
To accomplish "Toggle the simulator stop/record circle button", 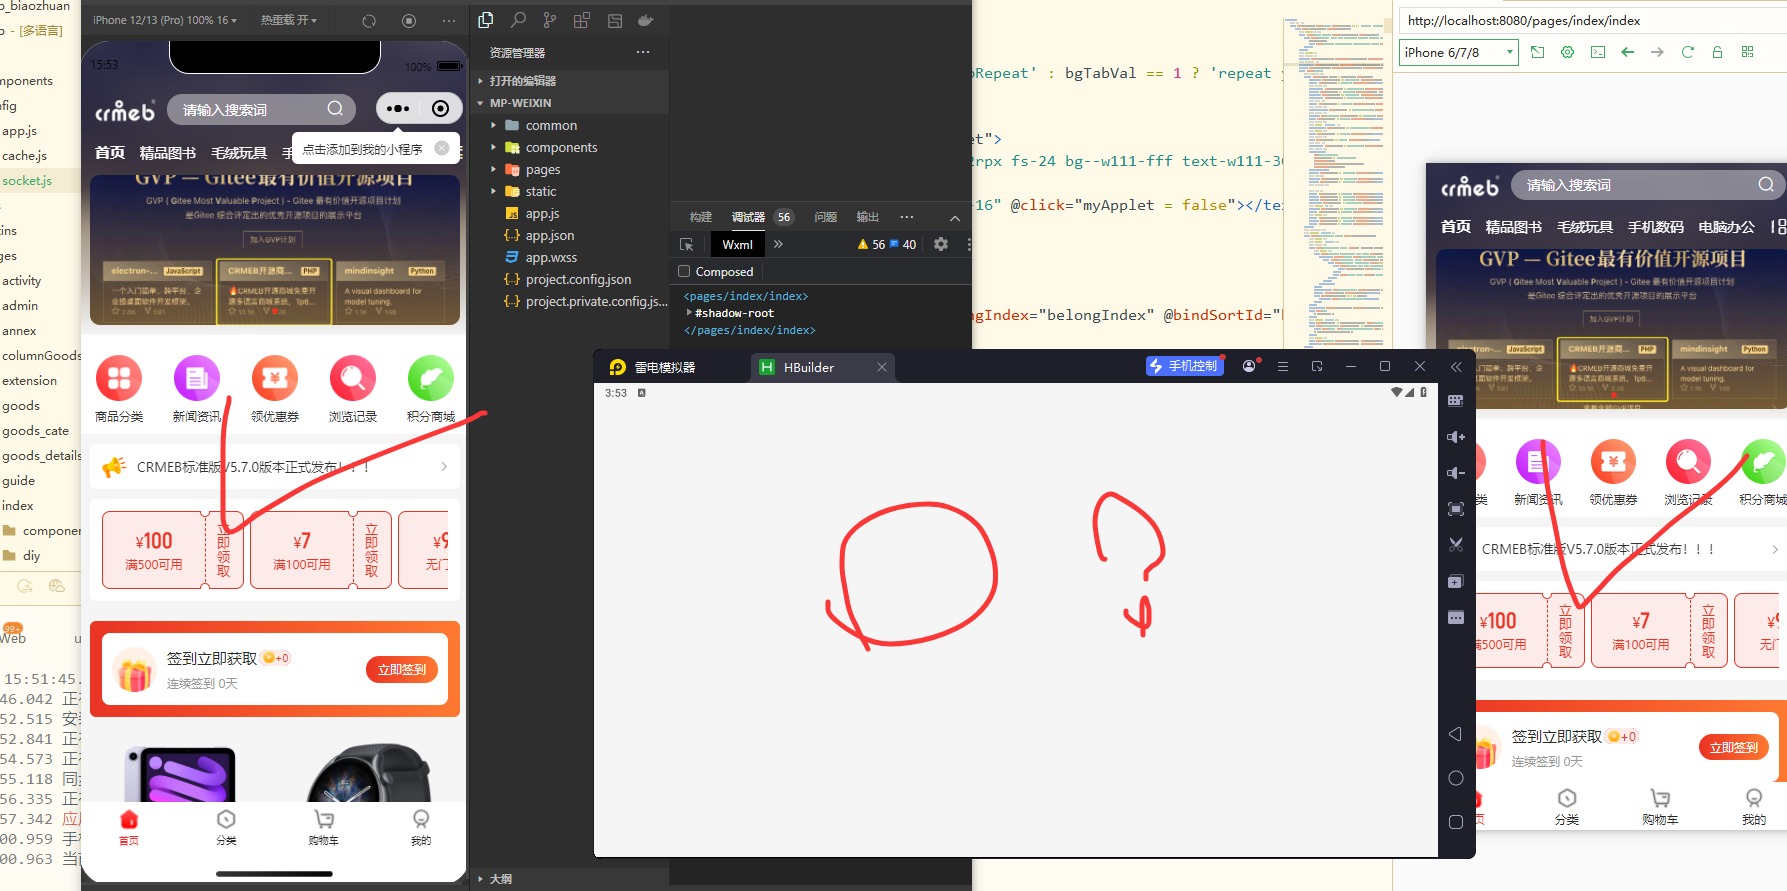I will click(409, 20).
